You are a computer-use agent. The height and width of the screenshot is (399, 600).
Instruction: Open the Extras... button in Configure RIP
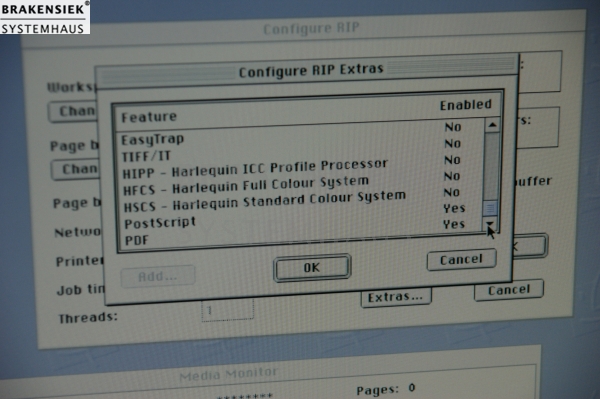[x=396, y=297]
